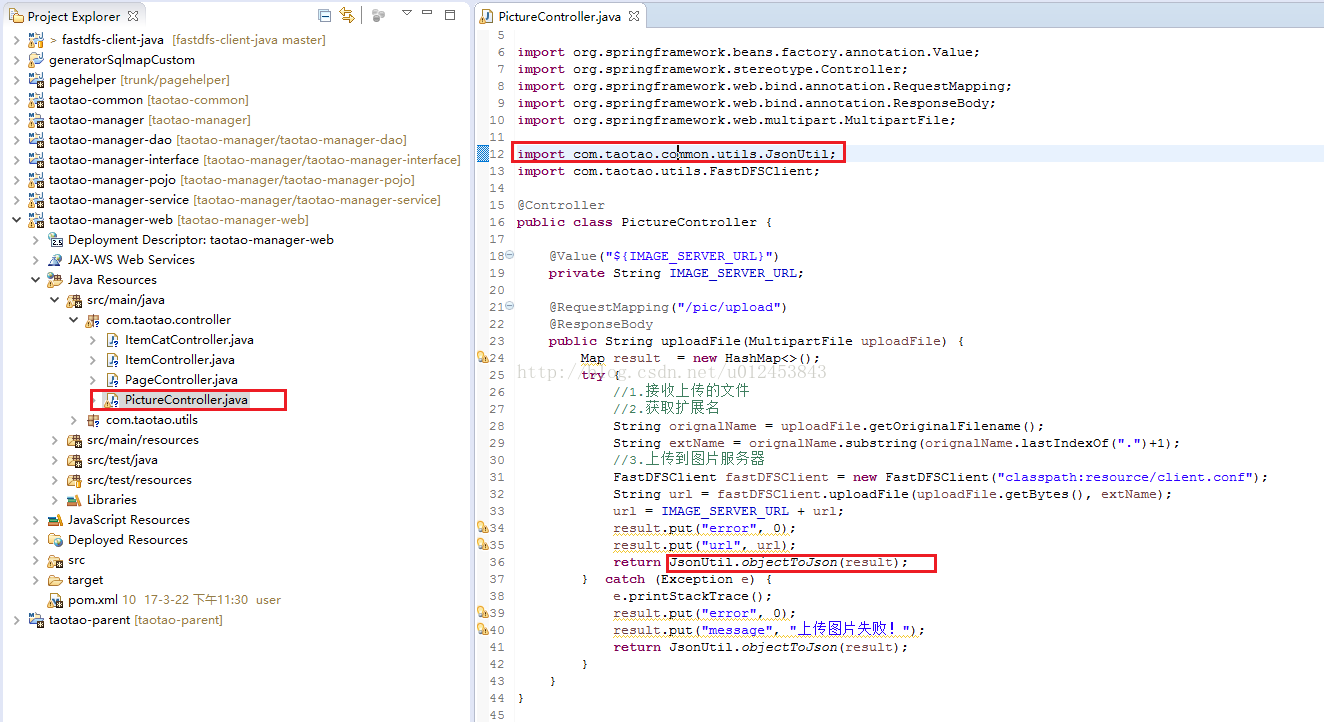Close the Project Explorer view tab
The width and height of the screenshot is (1324, 722).
134,16
